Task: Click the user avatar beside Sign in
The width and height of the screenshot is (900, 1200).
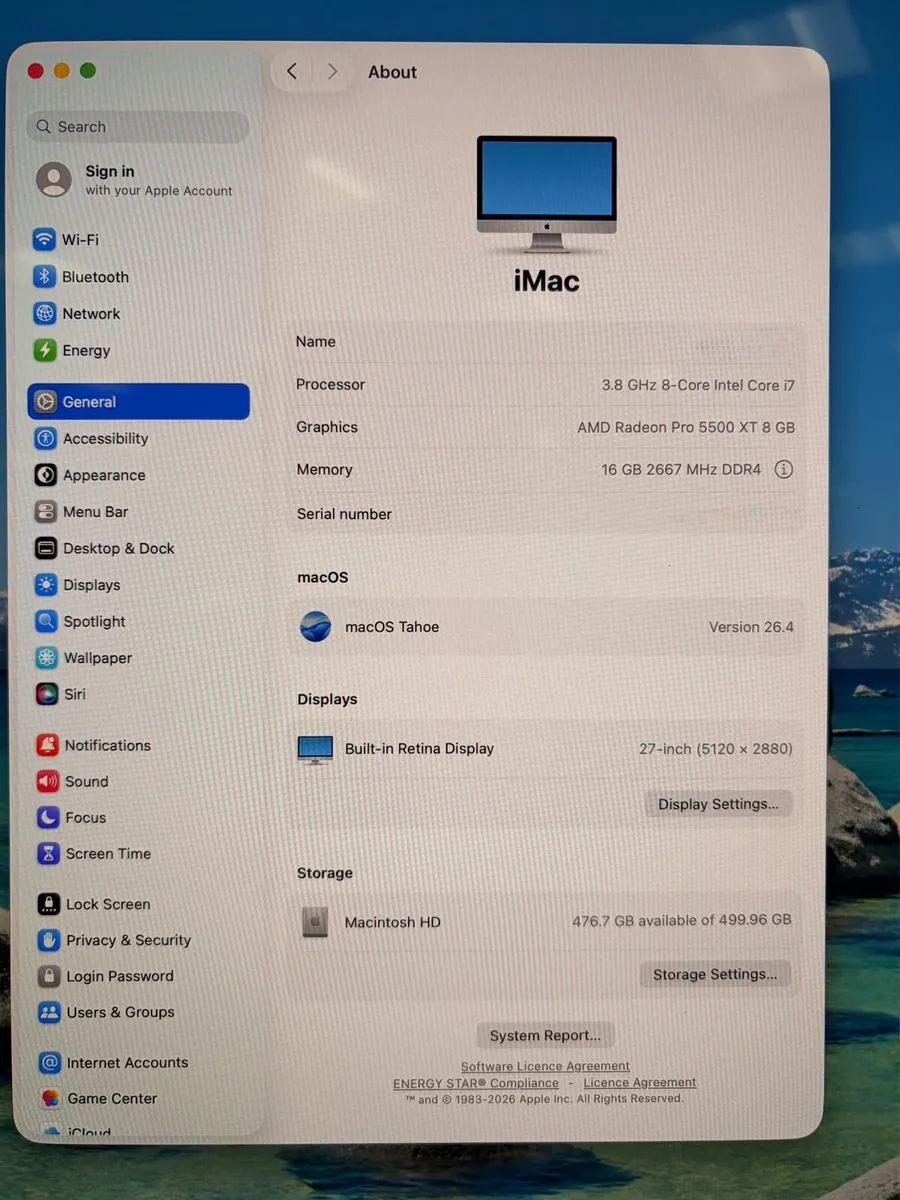Action: coord(54,180)
